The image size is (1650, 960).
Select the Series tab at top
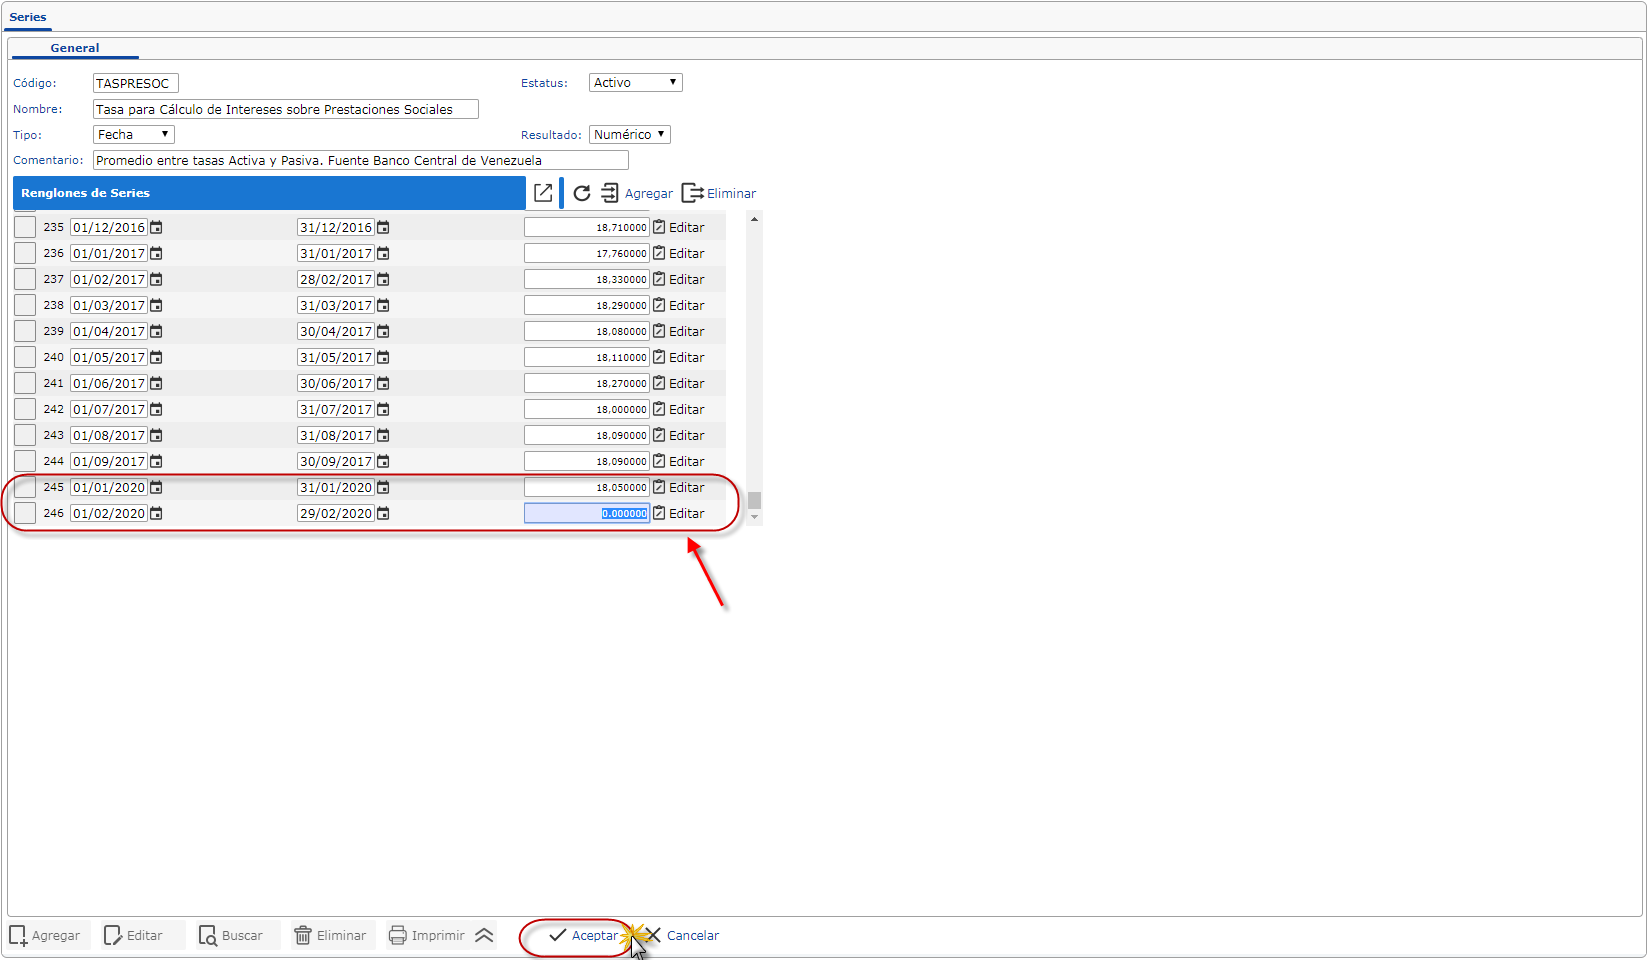tap(28, 17)
